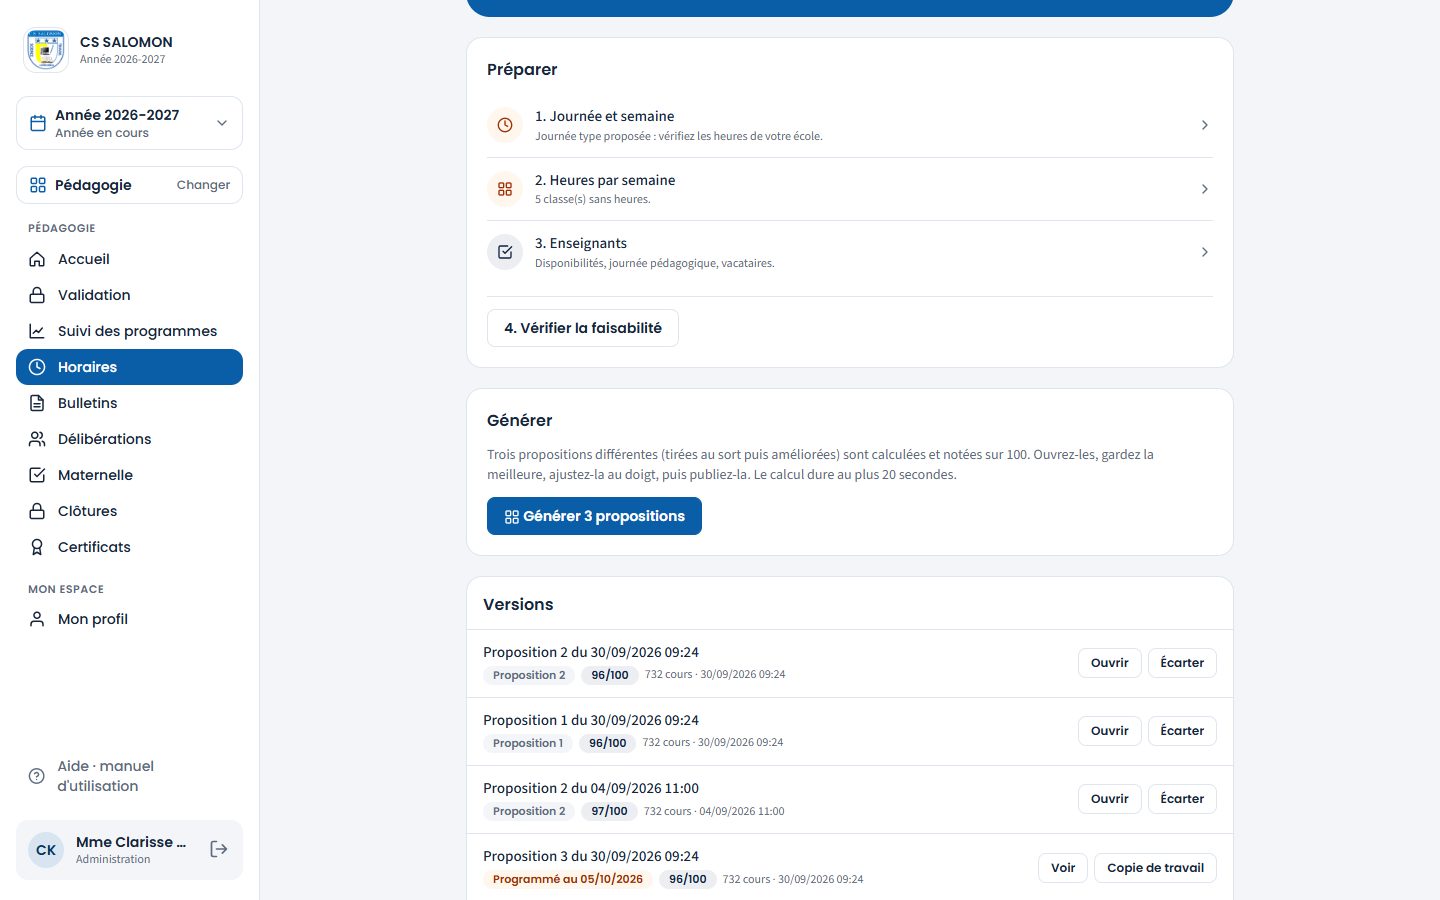The height and width of the screenshot is (900, 1440).
Task: Open step 3. Enseignants
Action: (x=850, y=252)
